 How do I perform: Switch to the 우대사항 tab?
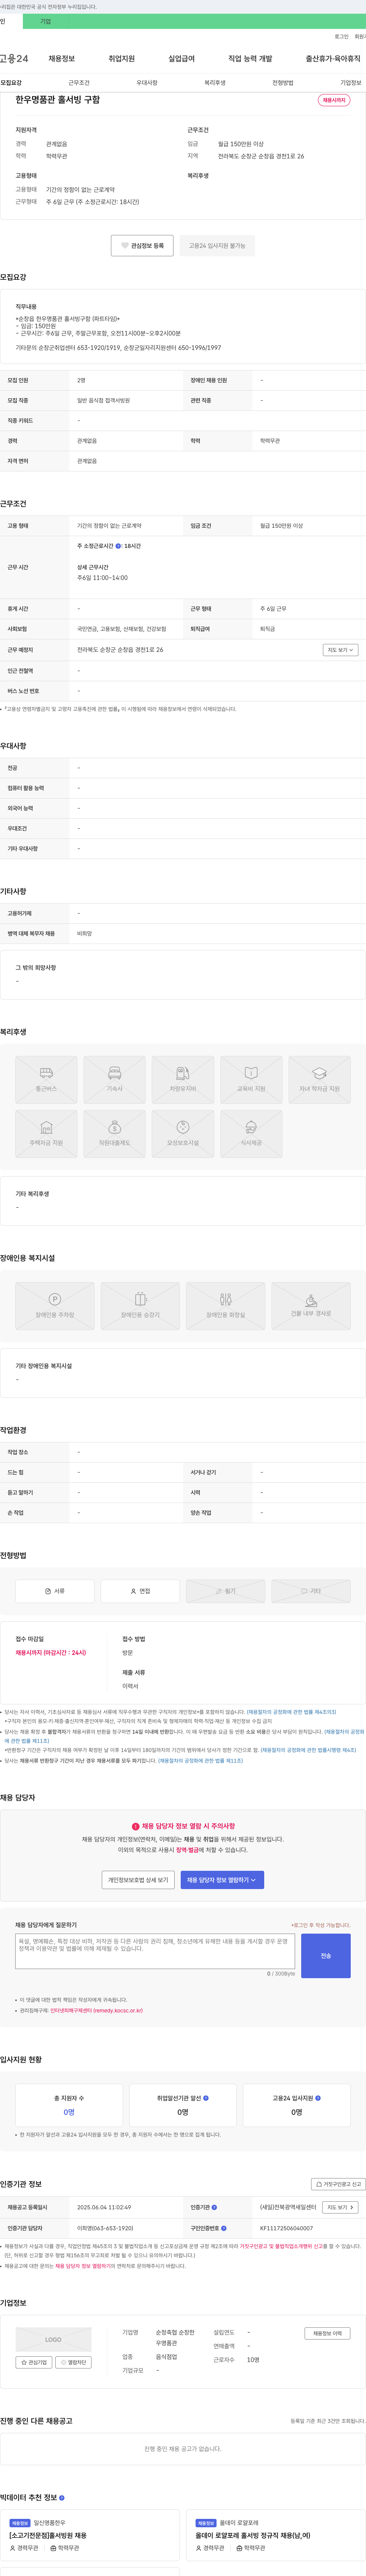[x=147, y=83]
